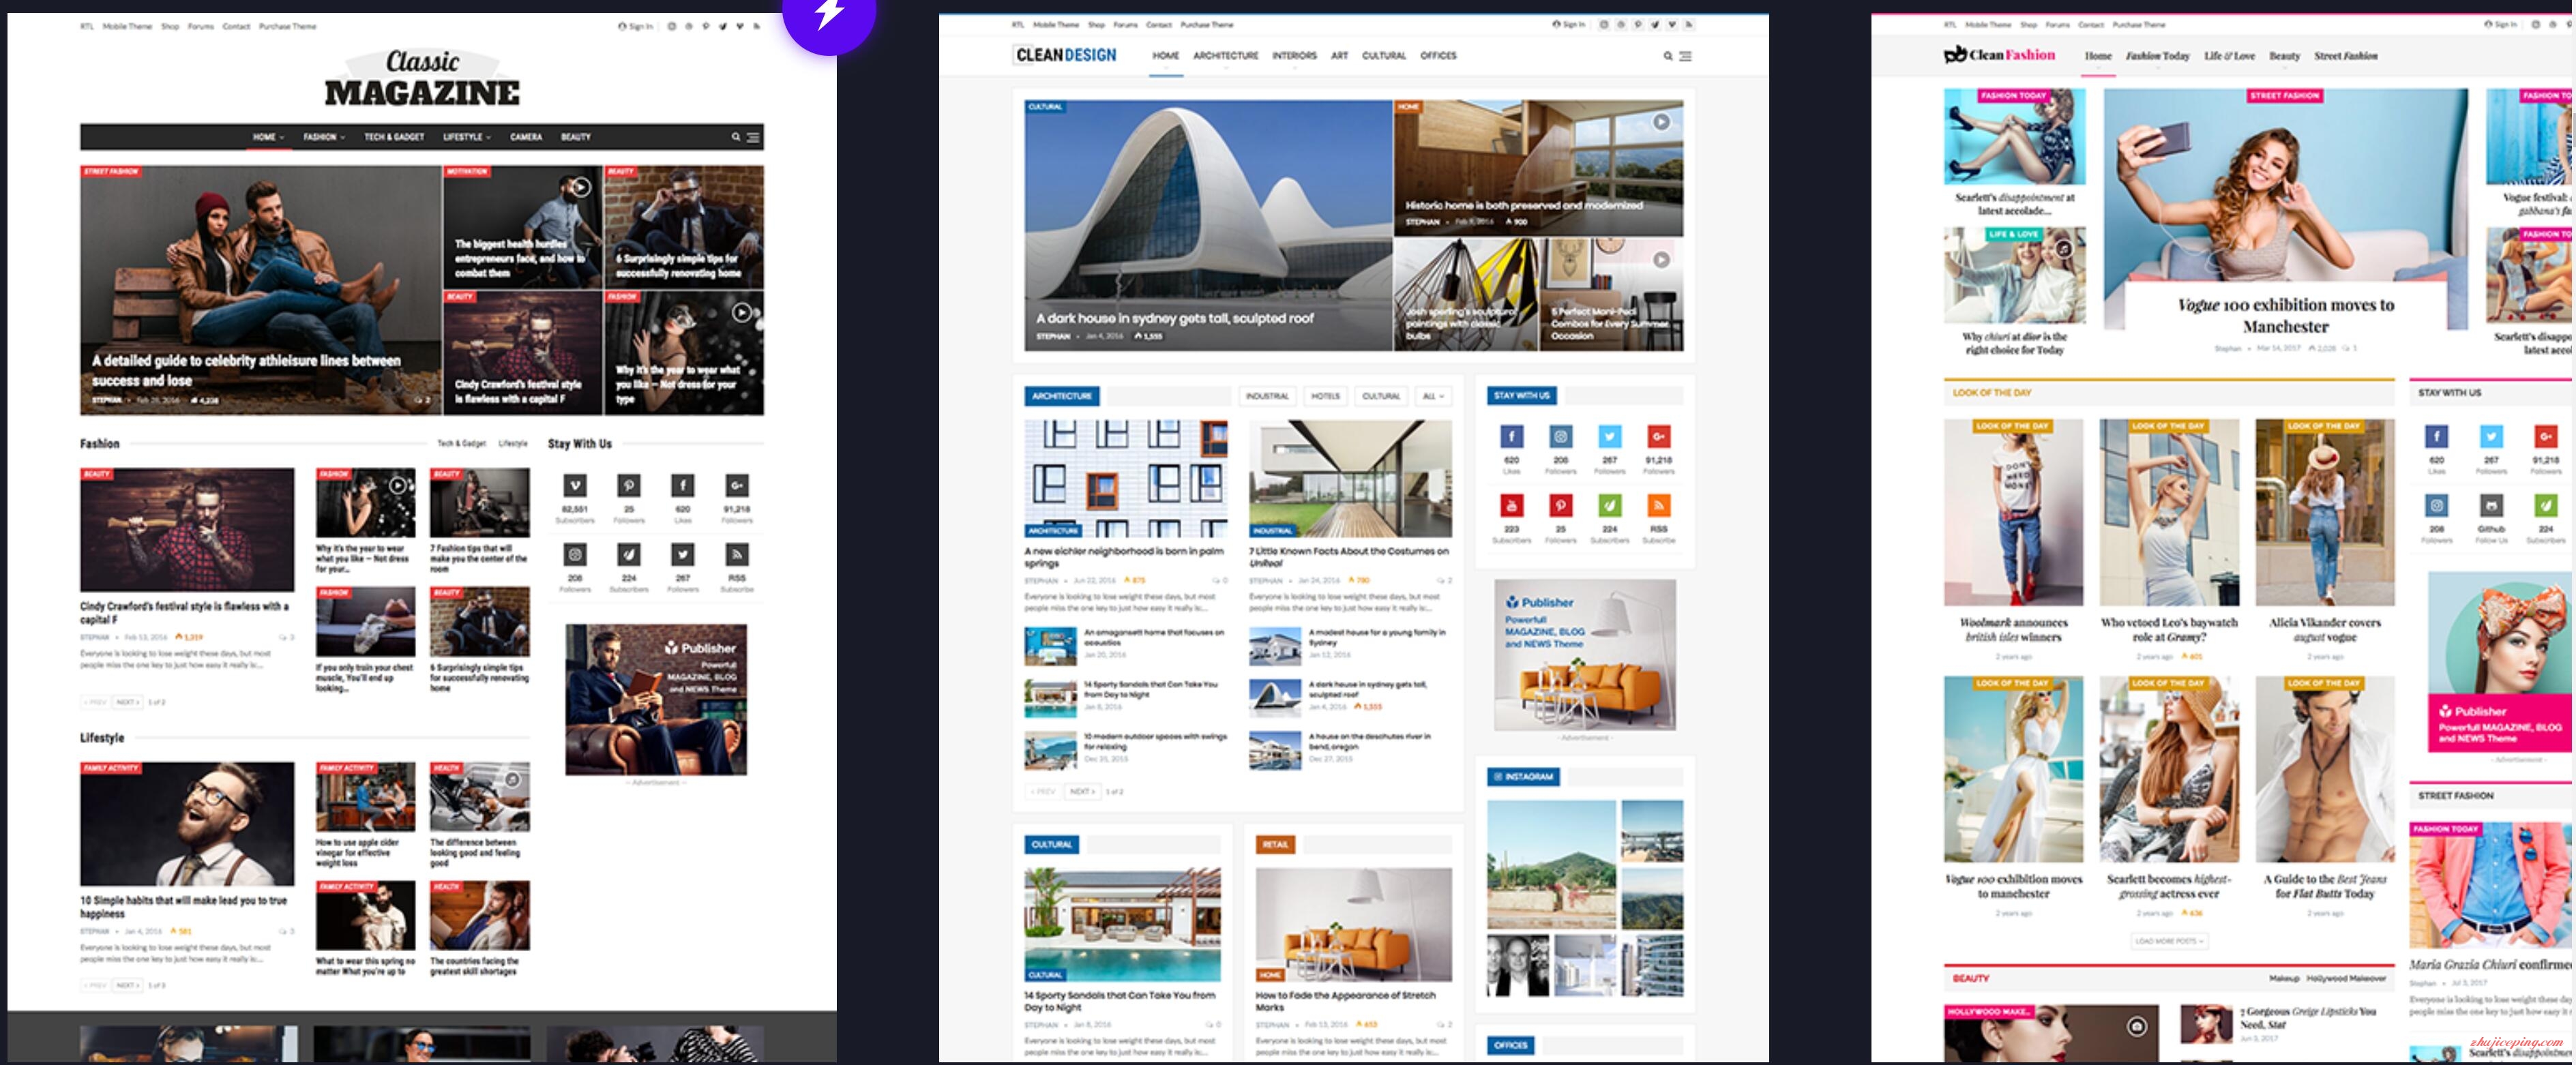Click the search icon in Classic Magazine navbar

coord(735,137)
